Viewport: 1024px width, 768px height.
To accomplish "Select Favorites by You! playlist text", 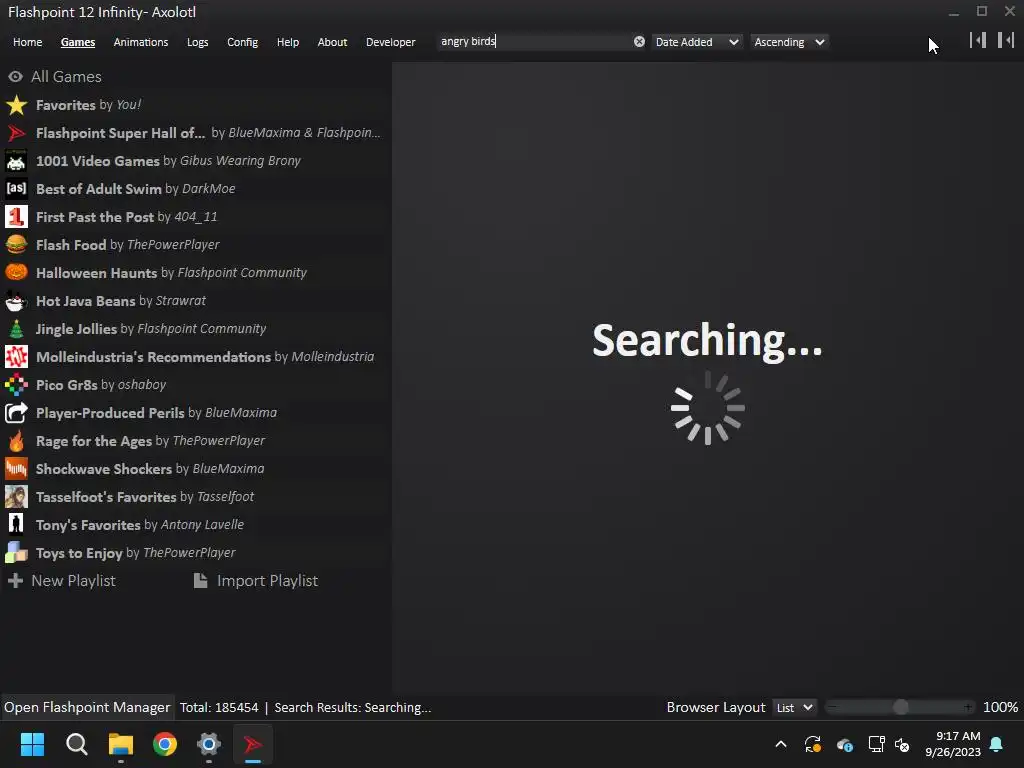I will (x=88, y=105).
